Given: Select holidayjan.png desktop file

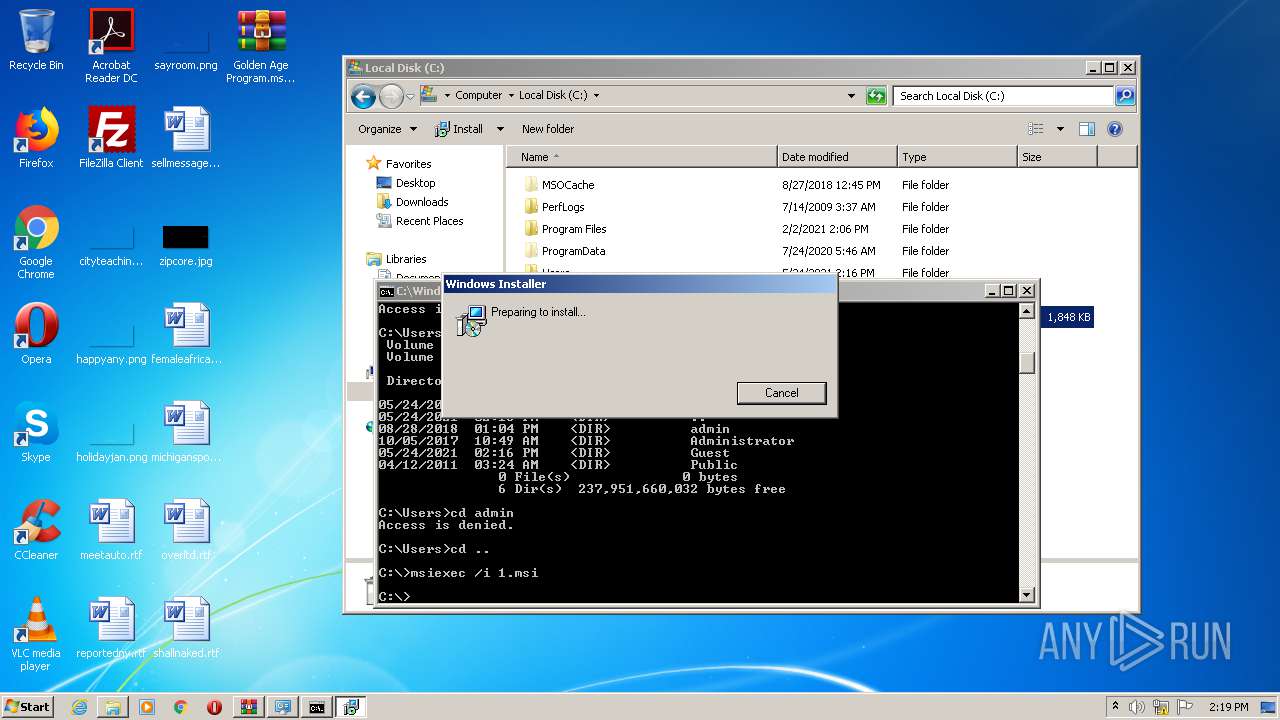Looking at the screenshot, I should pos(111,438).
